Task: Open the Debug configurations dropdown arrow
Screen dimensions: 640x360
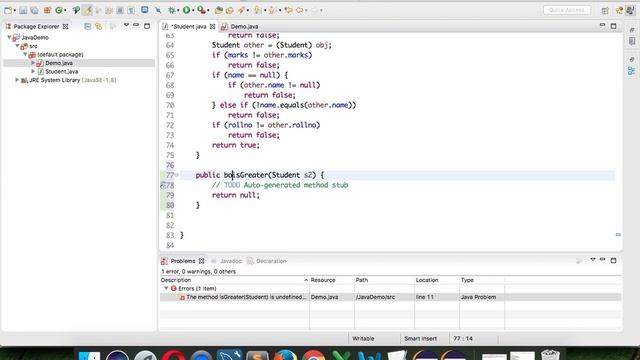Action: tap(178, 11)
